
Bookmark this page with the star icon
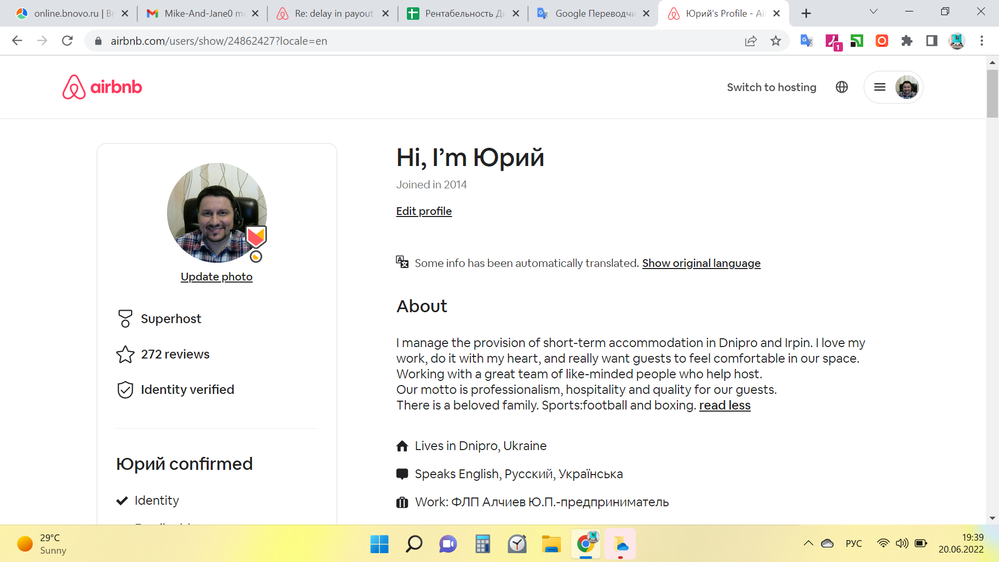(776, 41)
